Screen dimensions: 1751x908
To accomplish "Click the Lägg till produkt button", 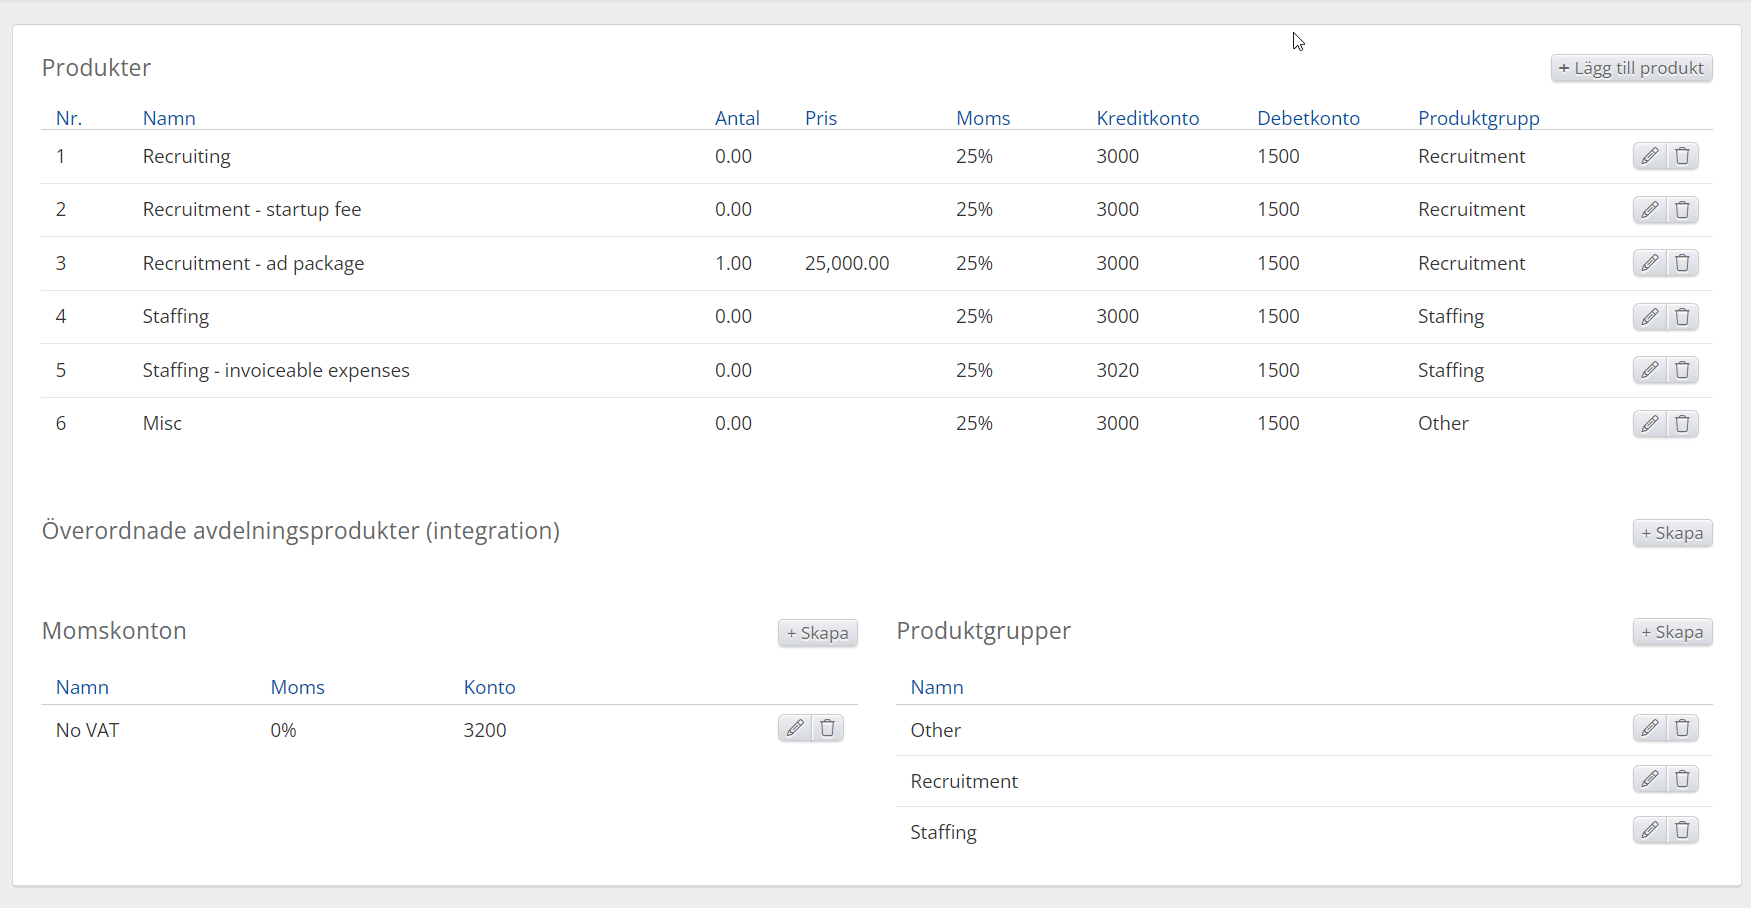I will pyautogui.click(x=1631, y=68).
